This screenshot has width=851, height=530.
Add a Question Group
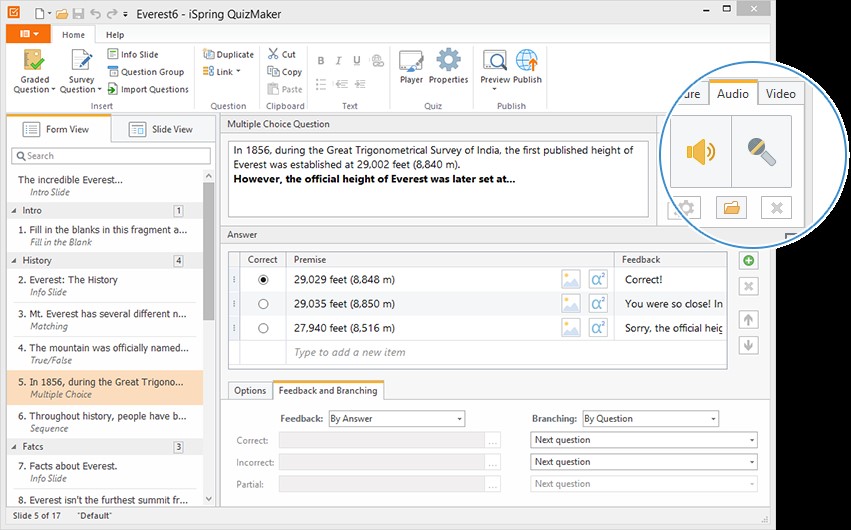click(x=146, y=72)
